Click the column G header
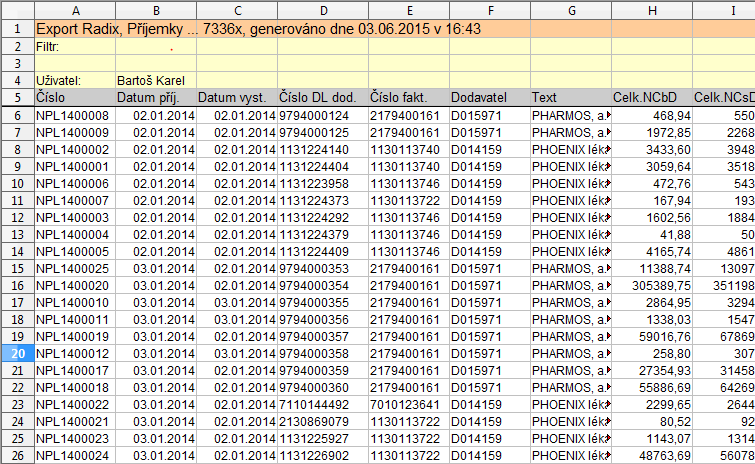This screenshot has height=464, width=755. (570, 9)
